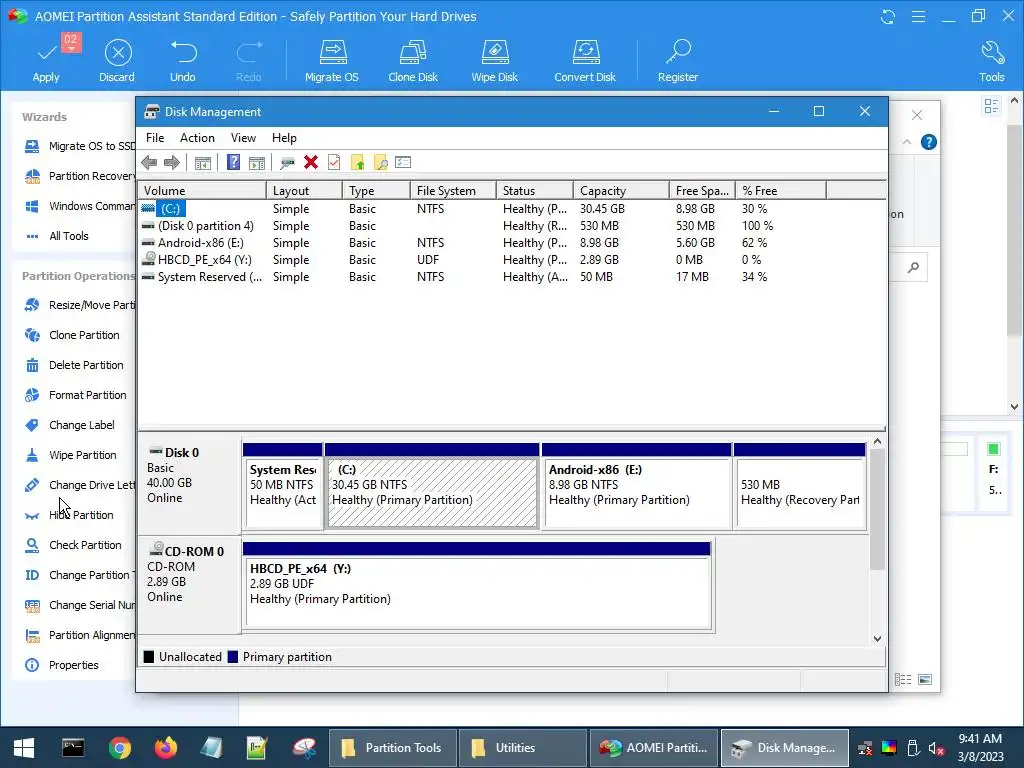
Task: Open Help icon in Disk Management toolbar
Action: [x=233, y=163]
